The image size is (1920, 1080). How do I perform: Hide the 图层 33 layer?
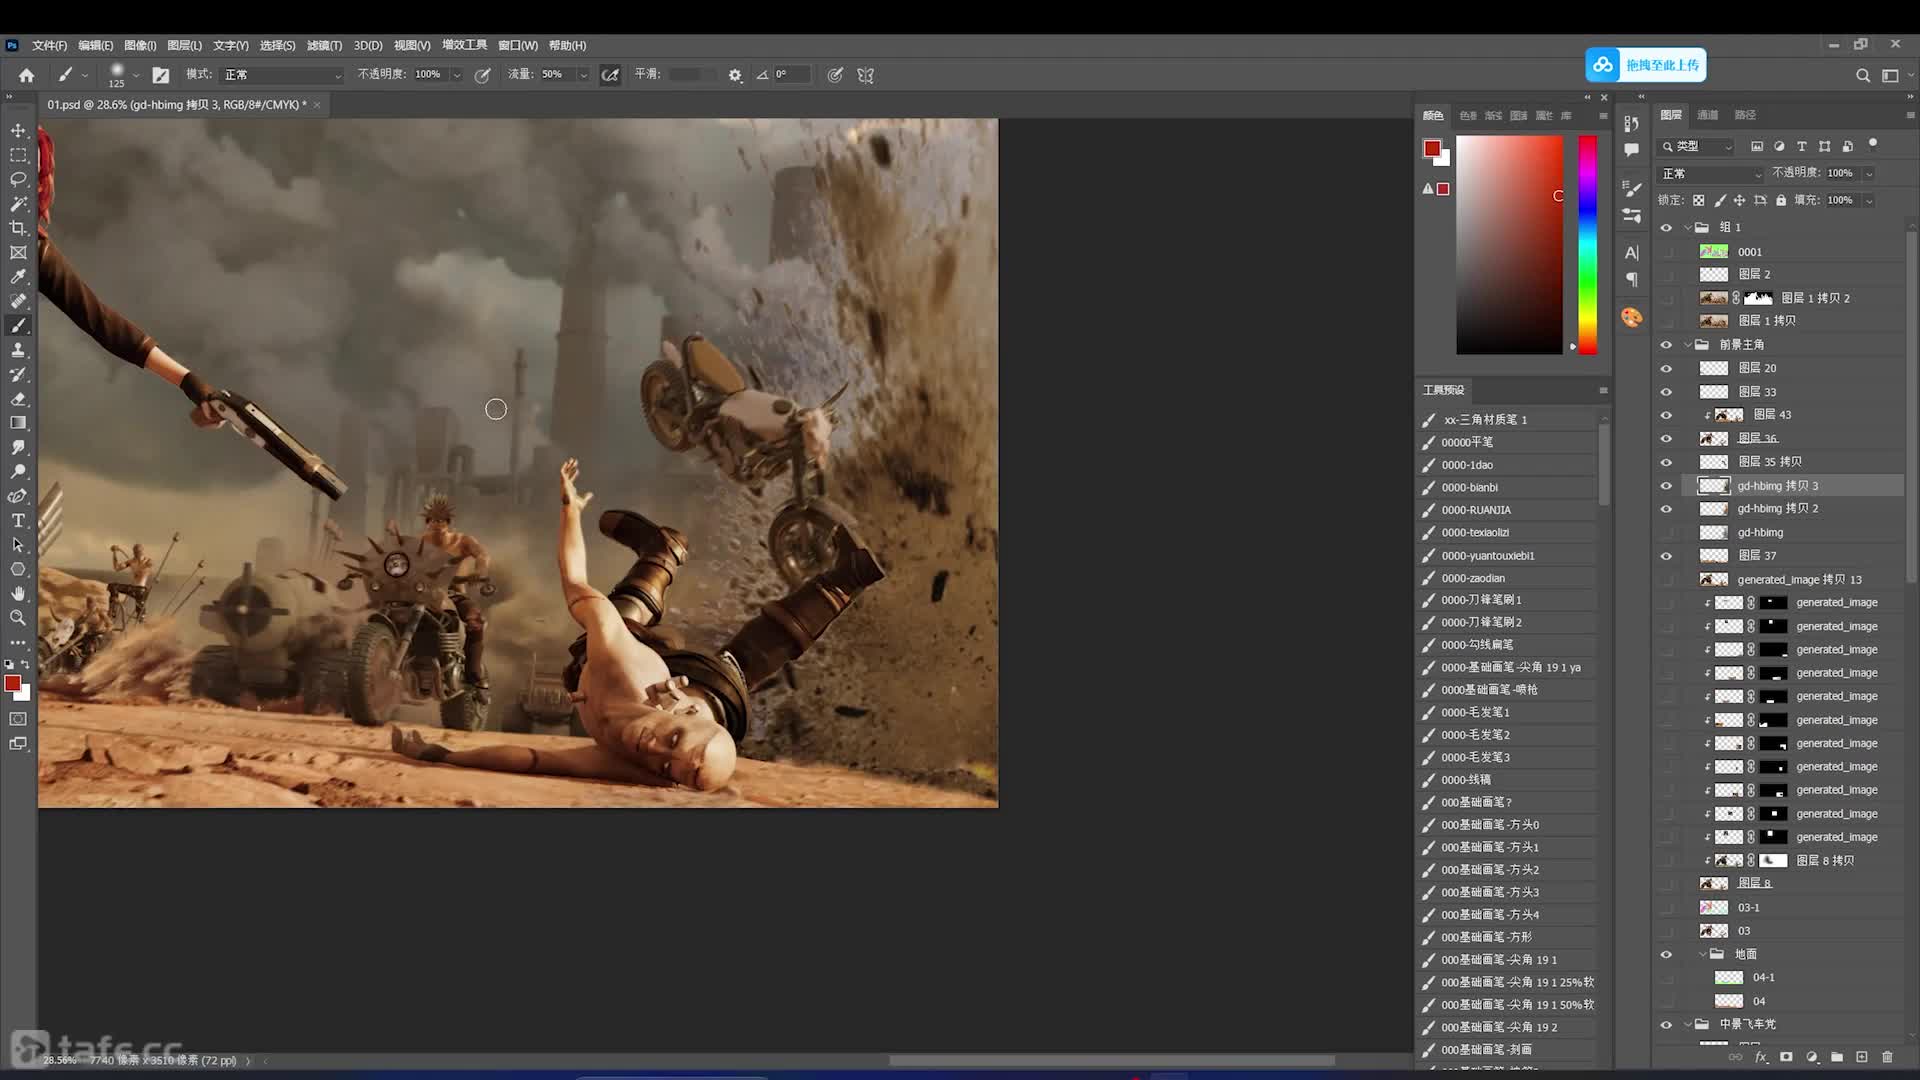click(1666, 392)
